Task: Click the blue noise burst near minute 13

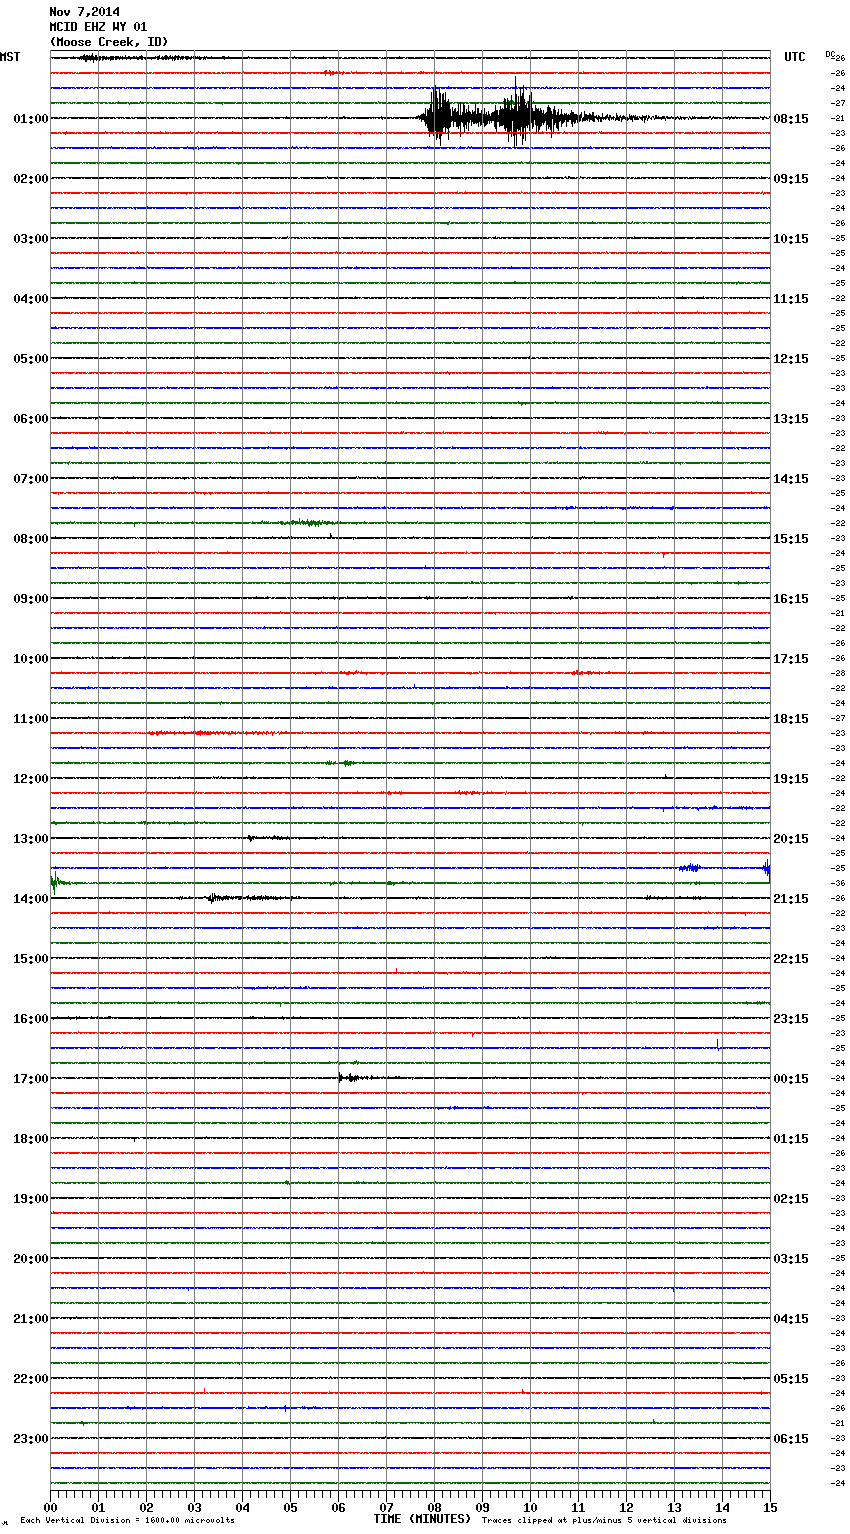Action: point(690,867)
